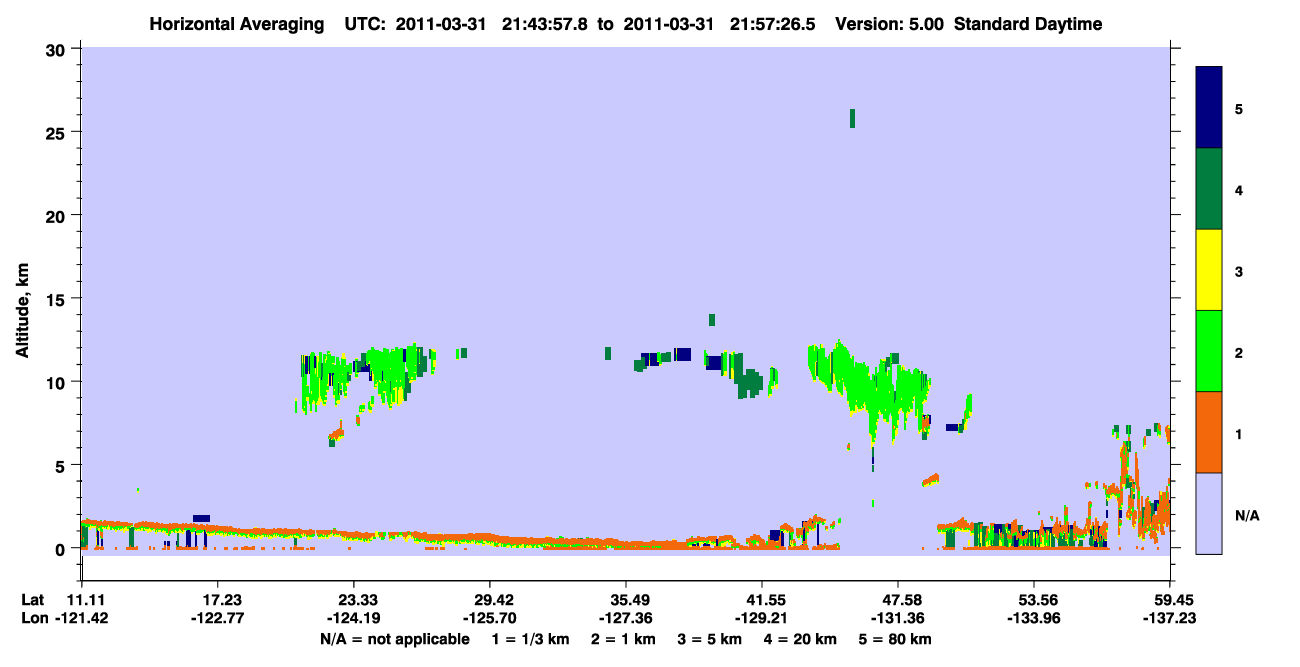The width and height of the screenshot is (1300, 667).
Task: Click the 'Standard Daytime' text
Action: (1028, 24)
